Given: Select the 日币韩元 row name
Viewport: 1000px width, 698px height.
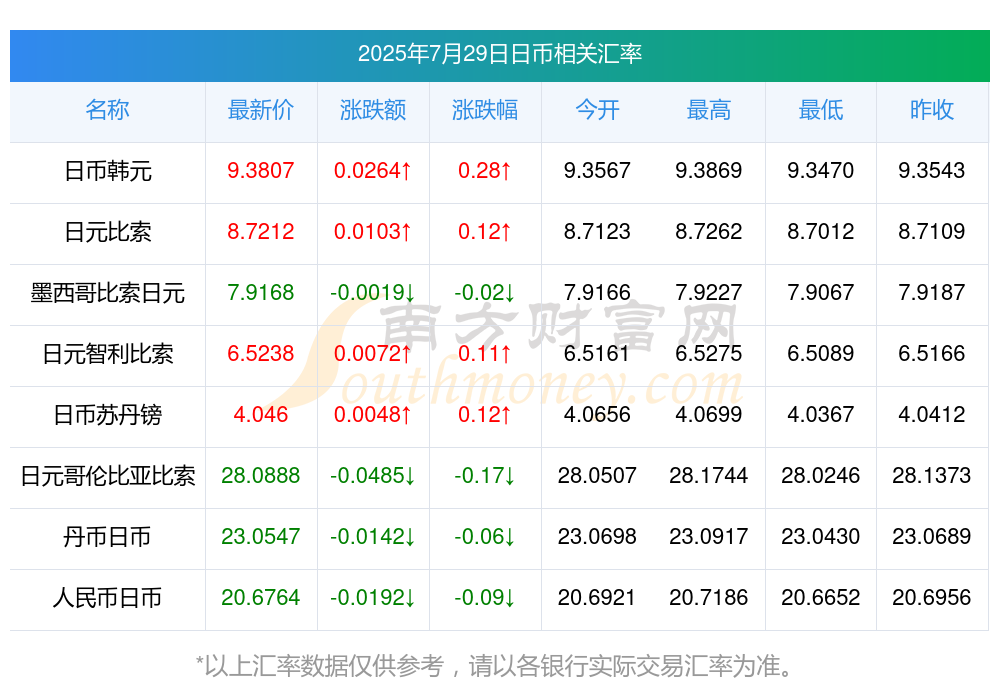Looking at the screenshot, I should (x=108, y=171).
